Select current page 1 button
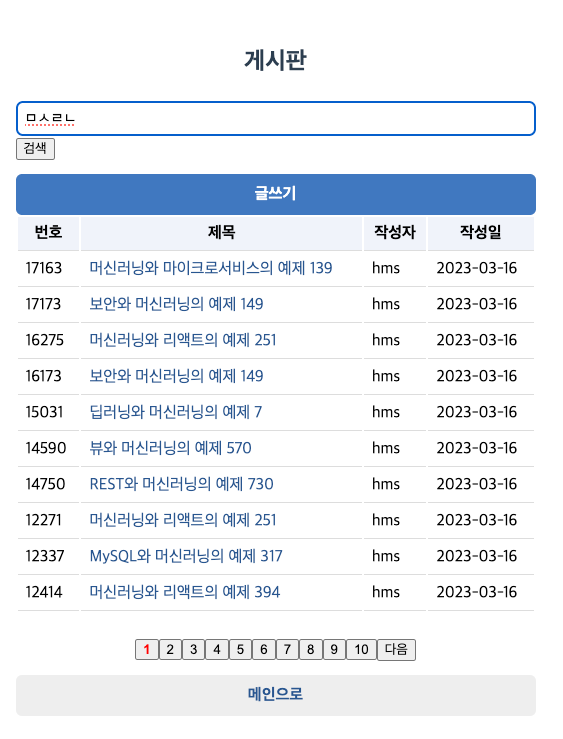The width and height of the screenshot is (563, 739). [147, 649]
